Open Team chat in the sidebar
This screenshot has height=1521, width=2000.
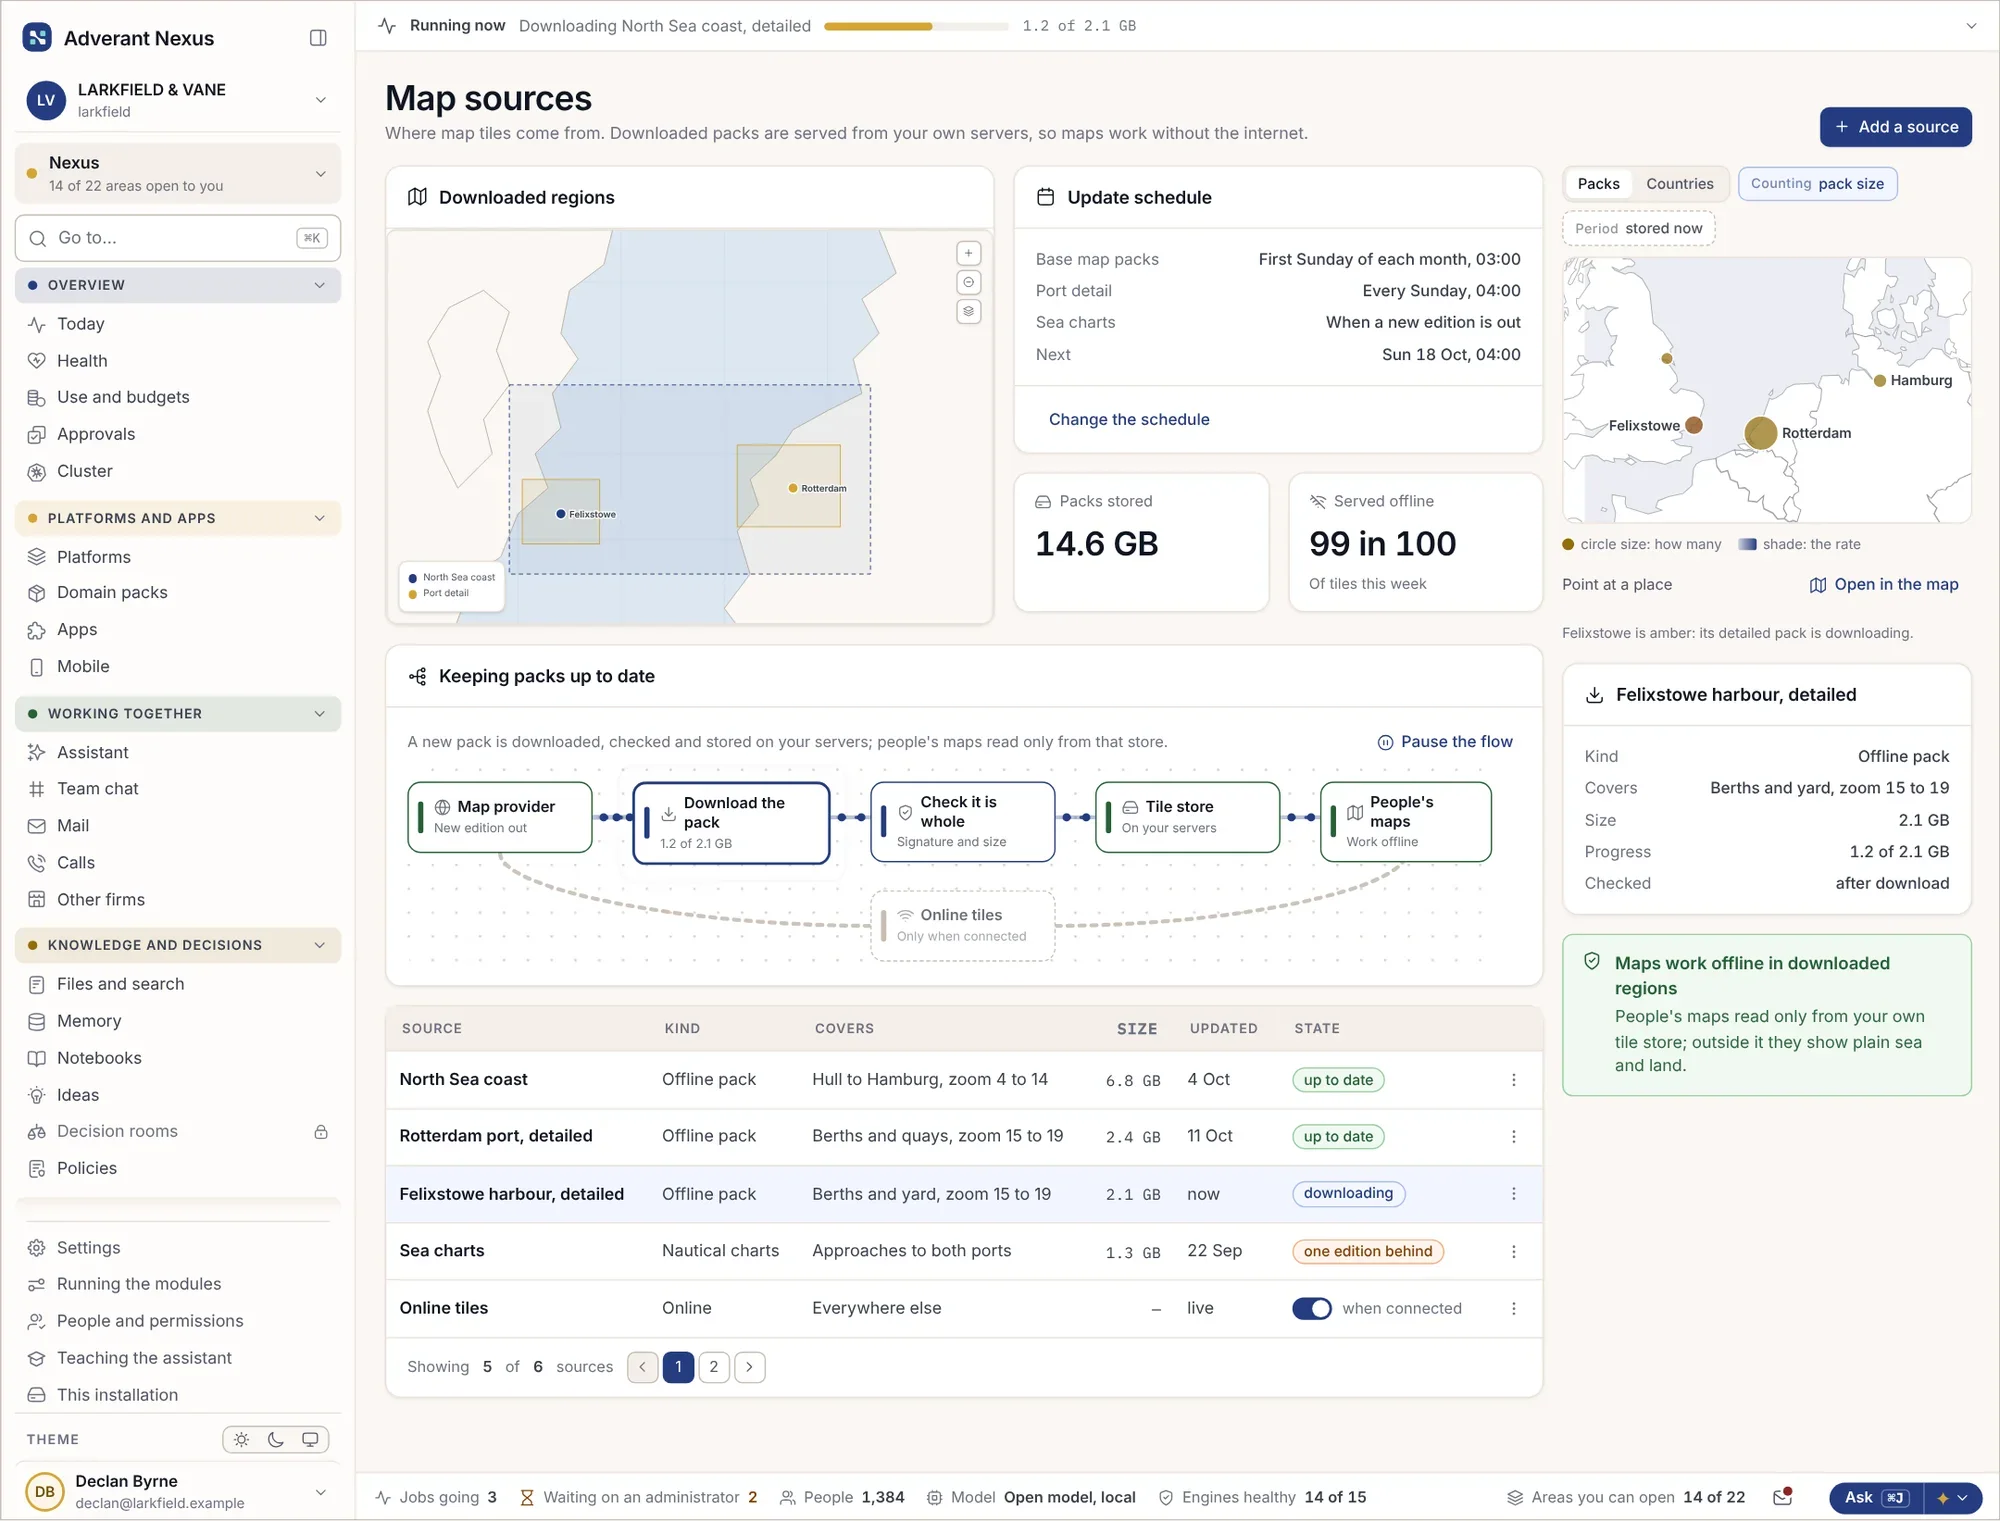pos(178,789)
